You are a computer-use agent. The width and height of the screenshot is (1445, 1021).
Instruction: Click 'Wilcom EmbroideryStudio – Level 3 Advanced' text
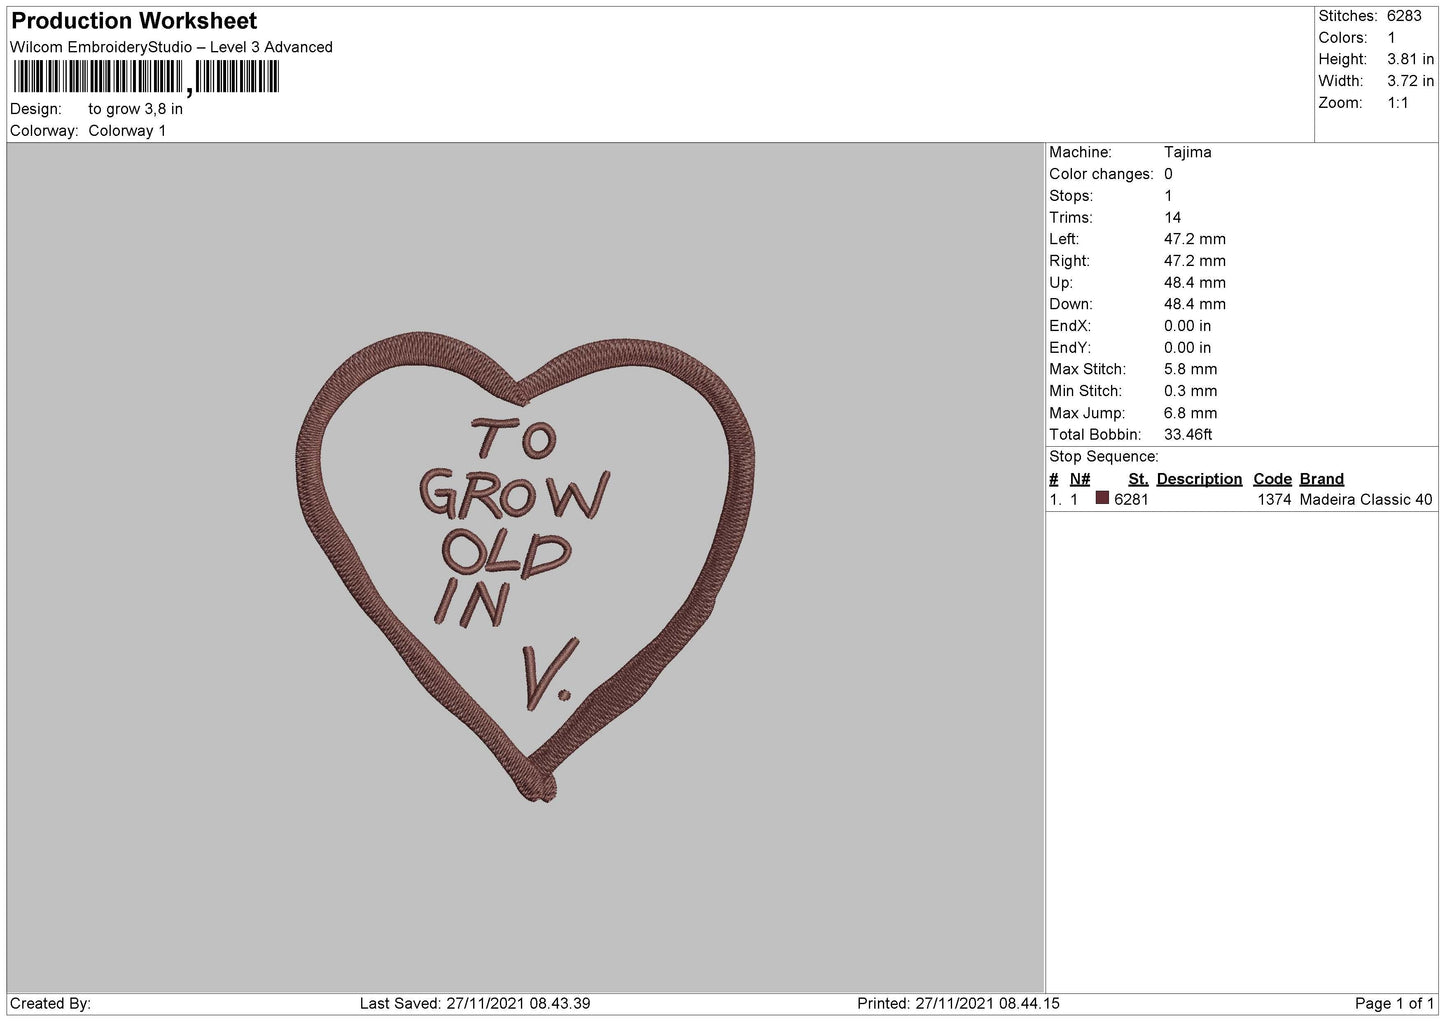click(x=171, y=47)
